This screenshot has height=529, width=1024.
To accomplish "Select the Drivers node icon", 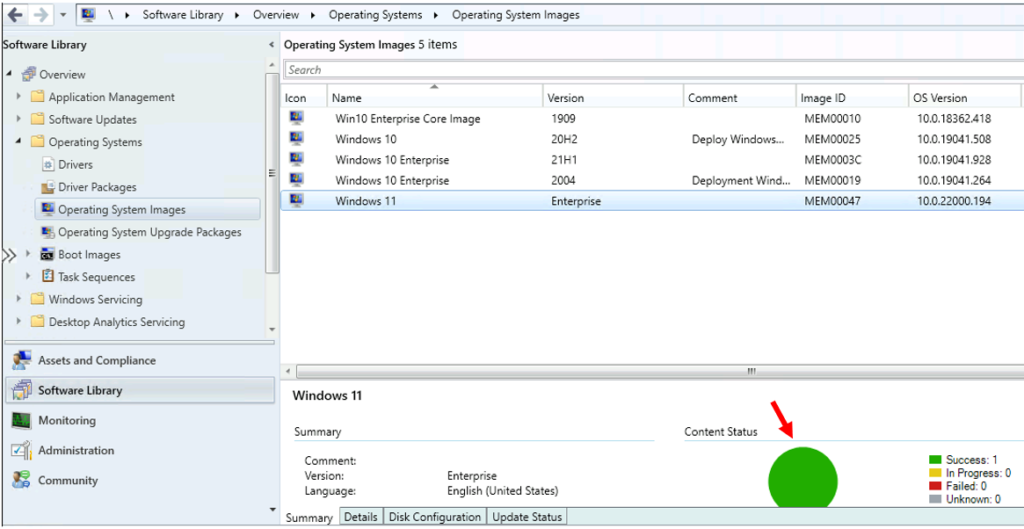I will click(48, 165).
